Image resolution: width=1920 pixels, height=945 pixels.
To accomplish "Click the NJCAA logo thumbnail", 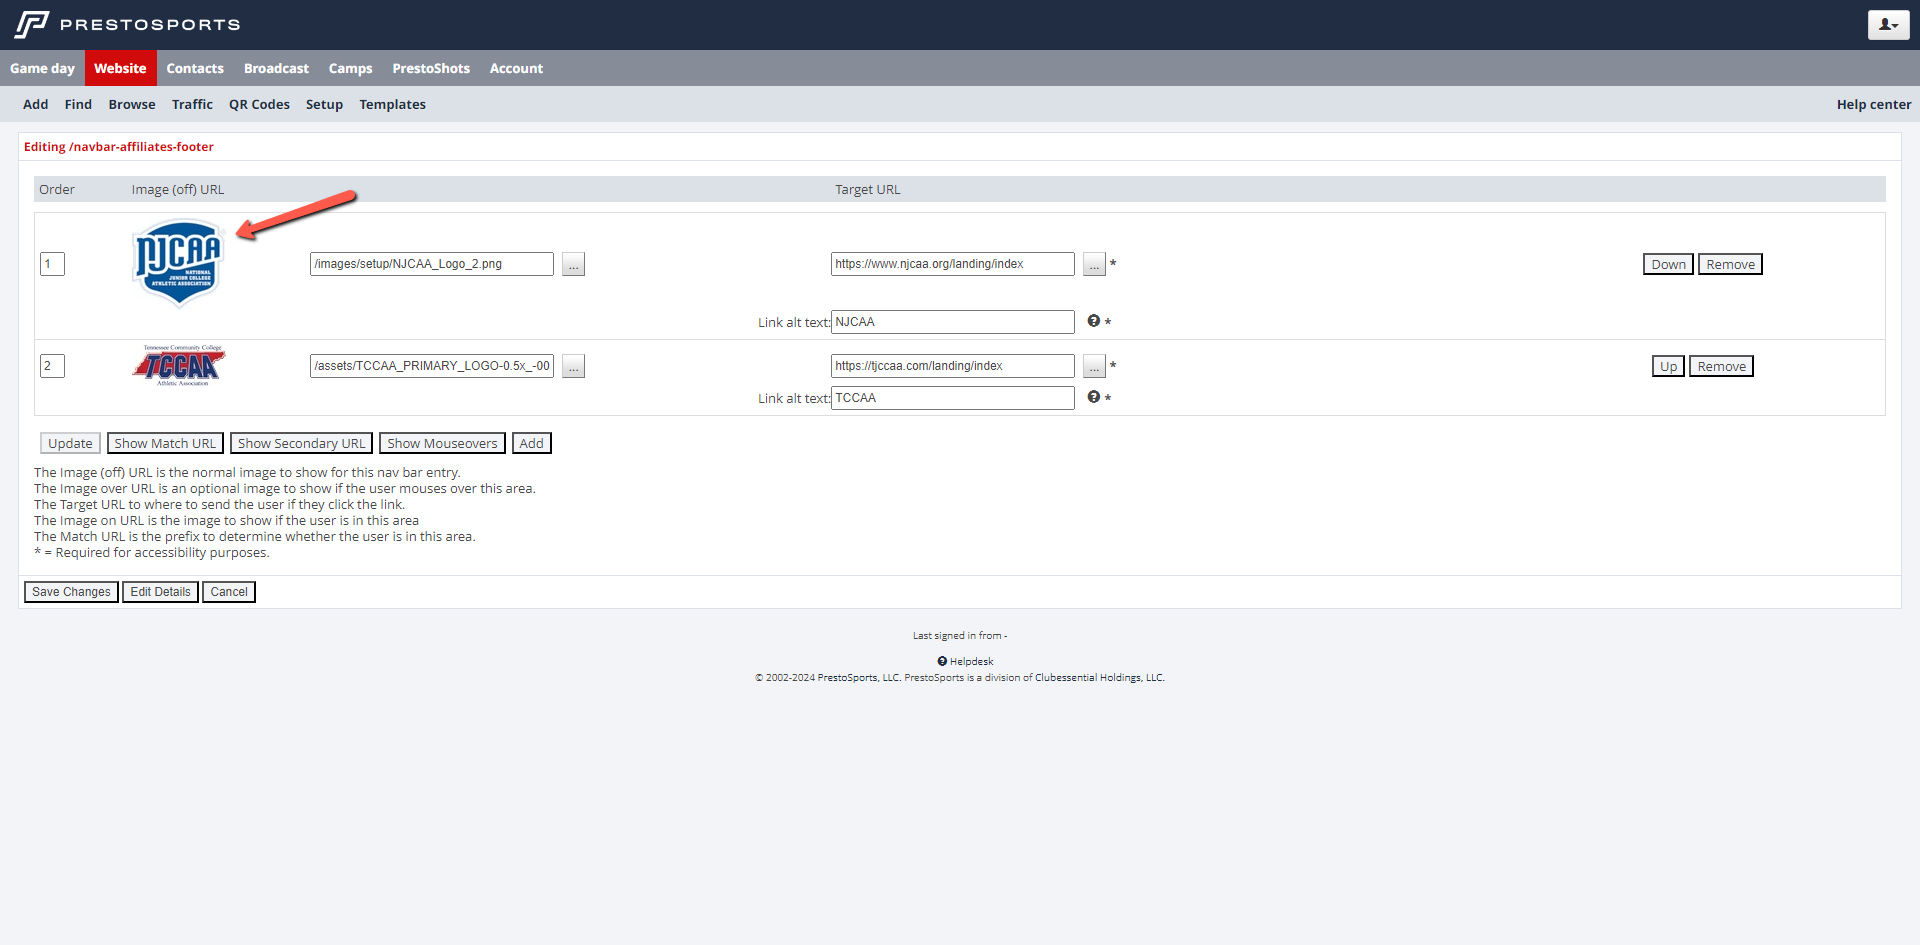I will pos(178,264).
